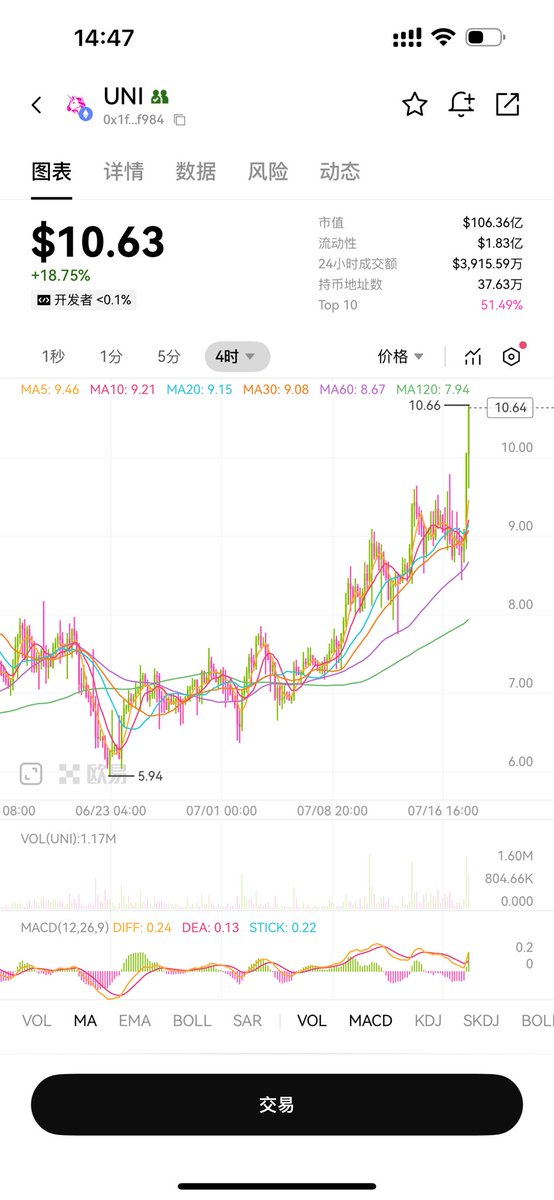
Task: Toggle the BOLL indicator
Action: click(x=192, y=1020)
